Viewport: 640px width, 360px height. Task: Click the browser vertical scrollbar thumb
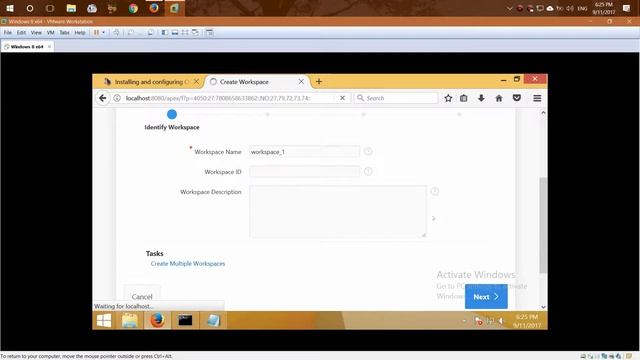543,225
